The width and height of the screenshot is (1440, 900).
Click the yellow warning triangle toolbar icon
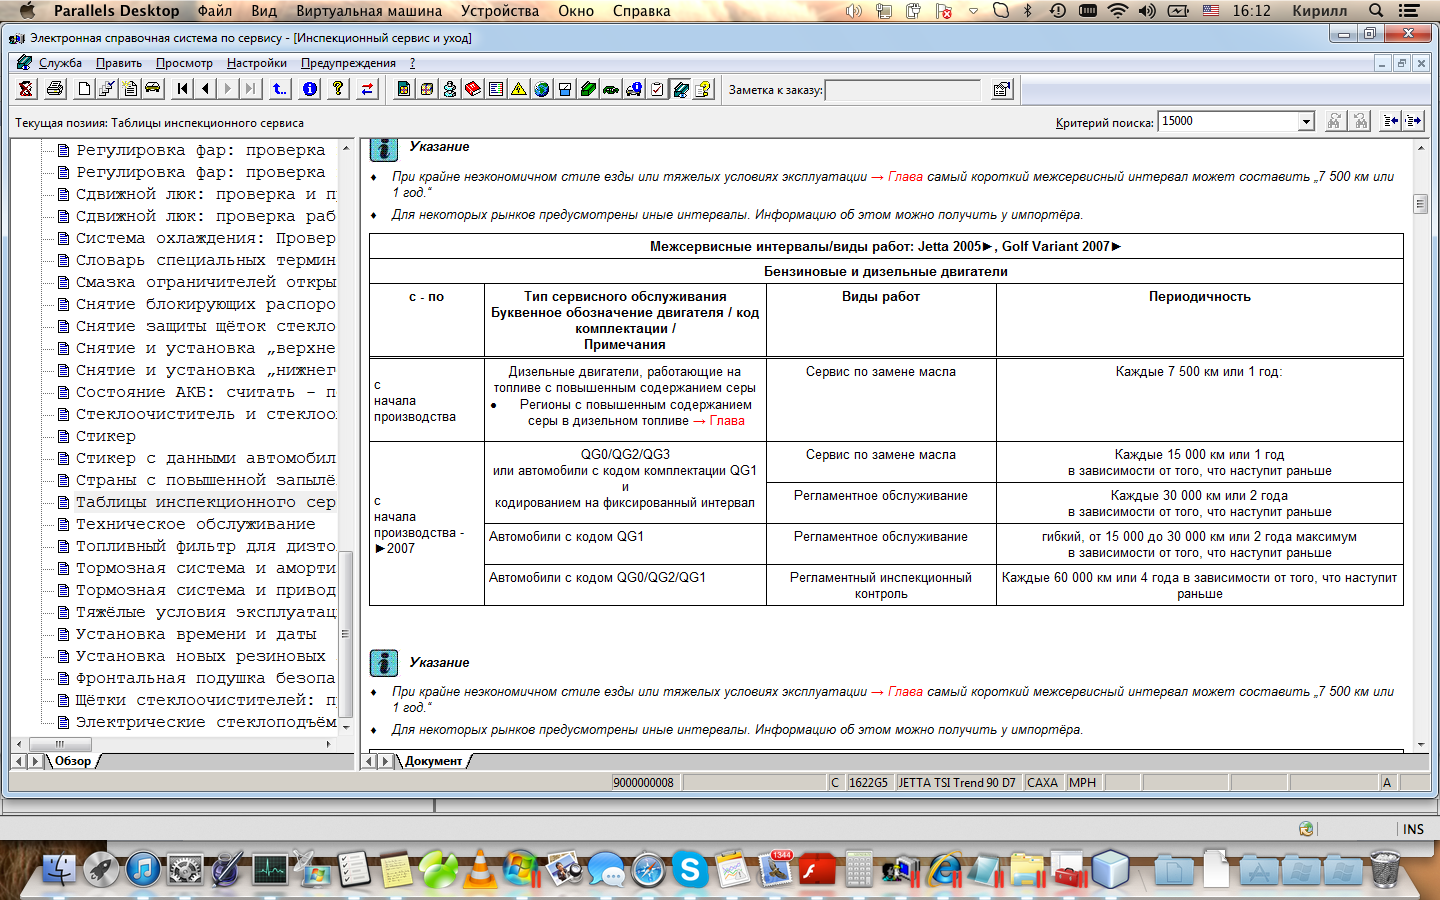click(519, 89)
